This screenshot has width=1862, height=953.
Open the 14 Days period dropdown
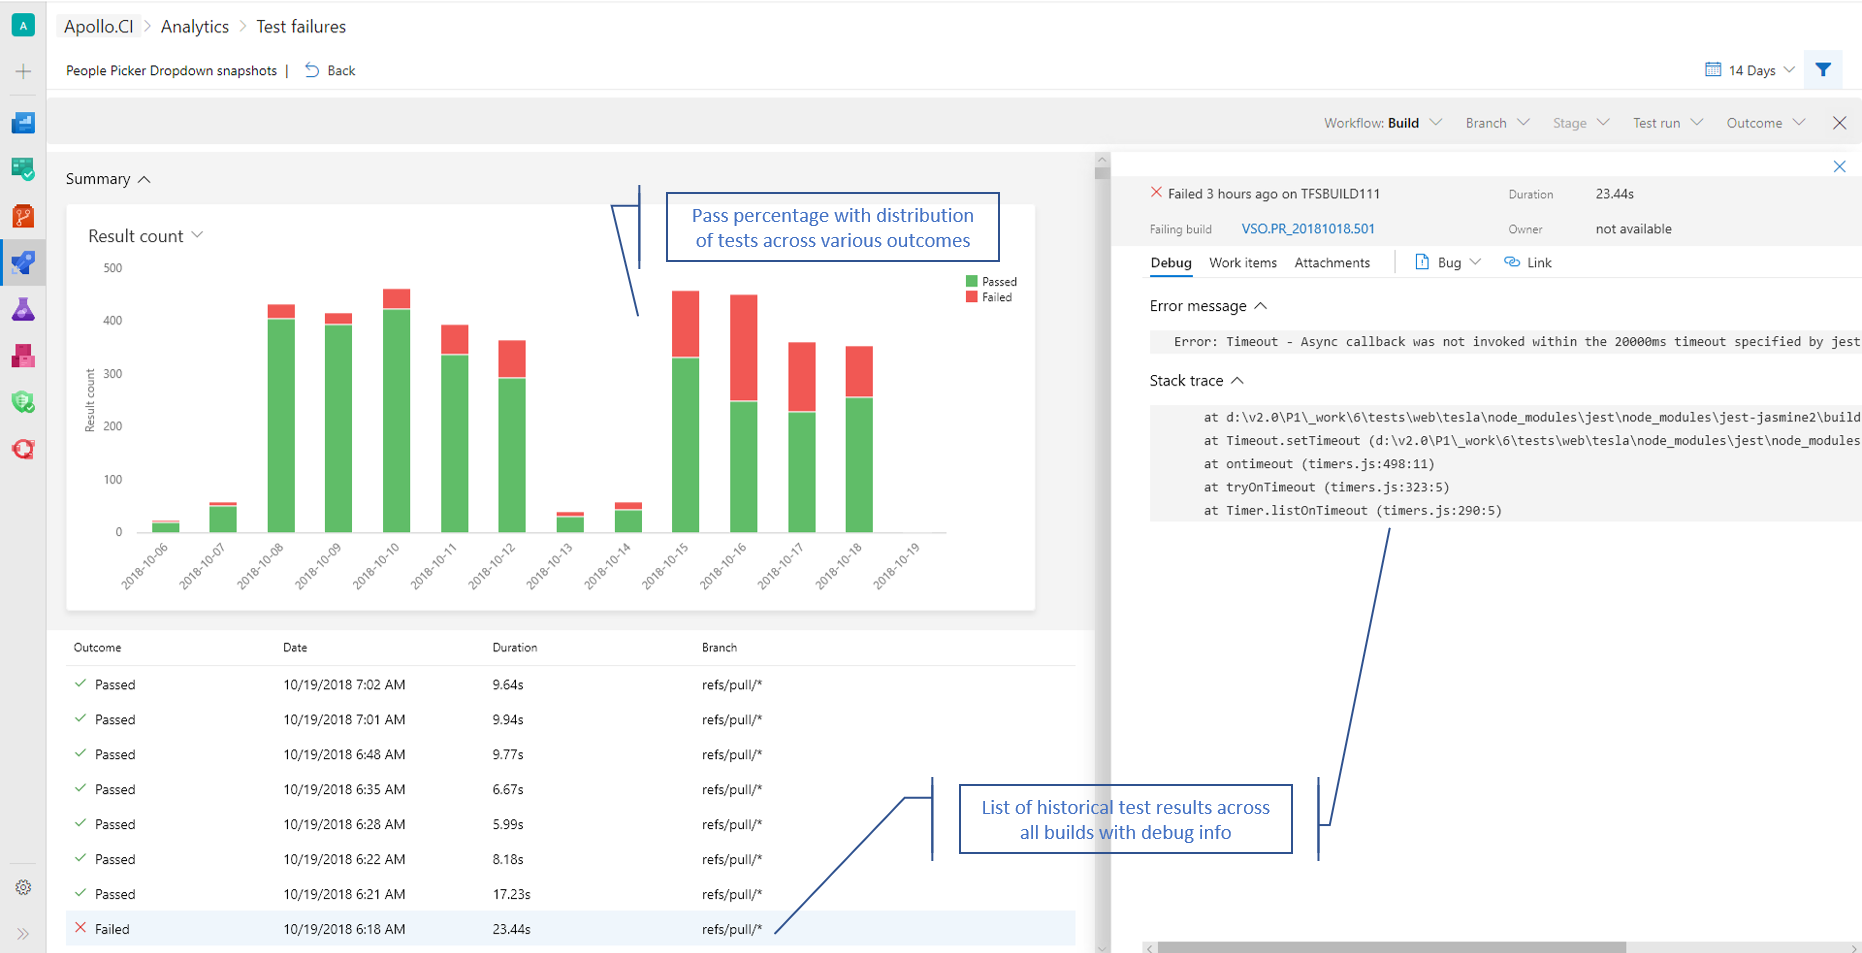tap(1750, 70)
